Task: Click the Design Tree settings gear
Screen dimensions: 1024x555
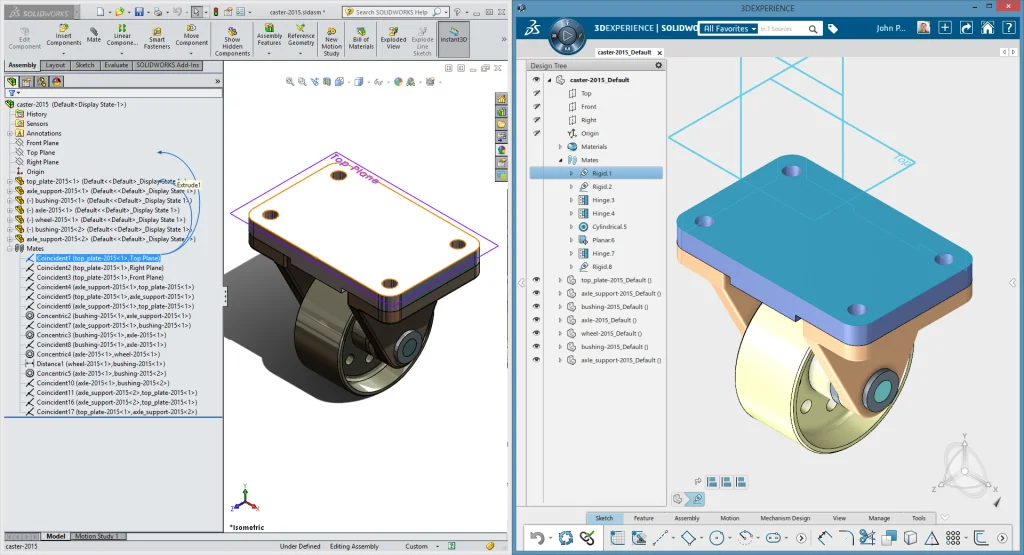Action: tap(658, 65)
